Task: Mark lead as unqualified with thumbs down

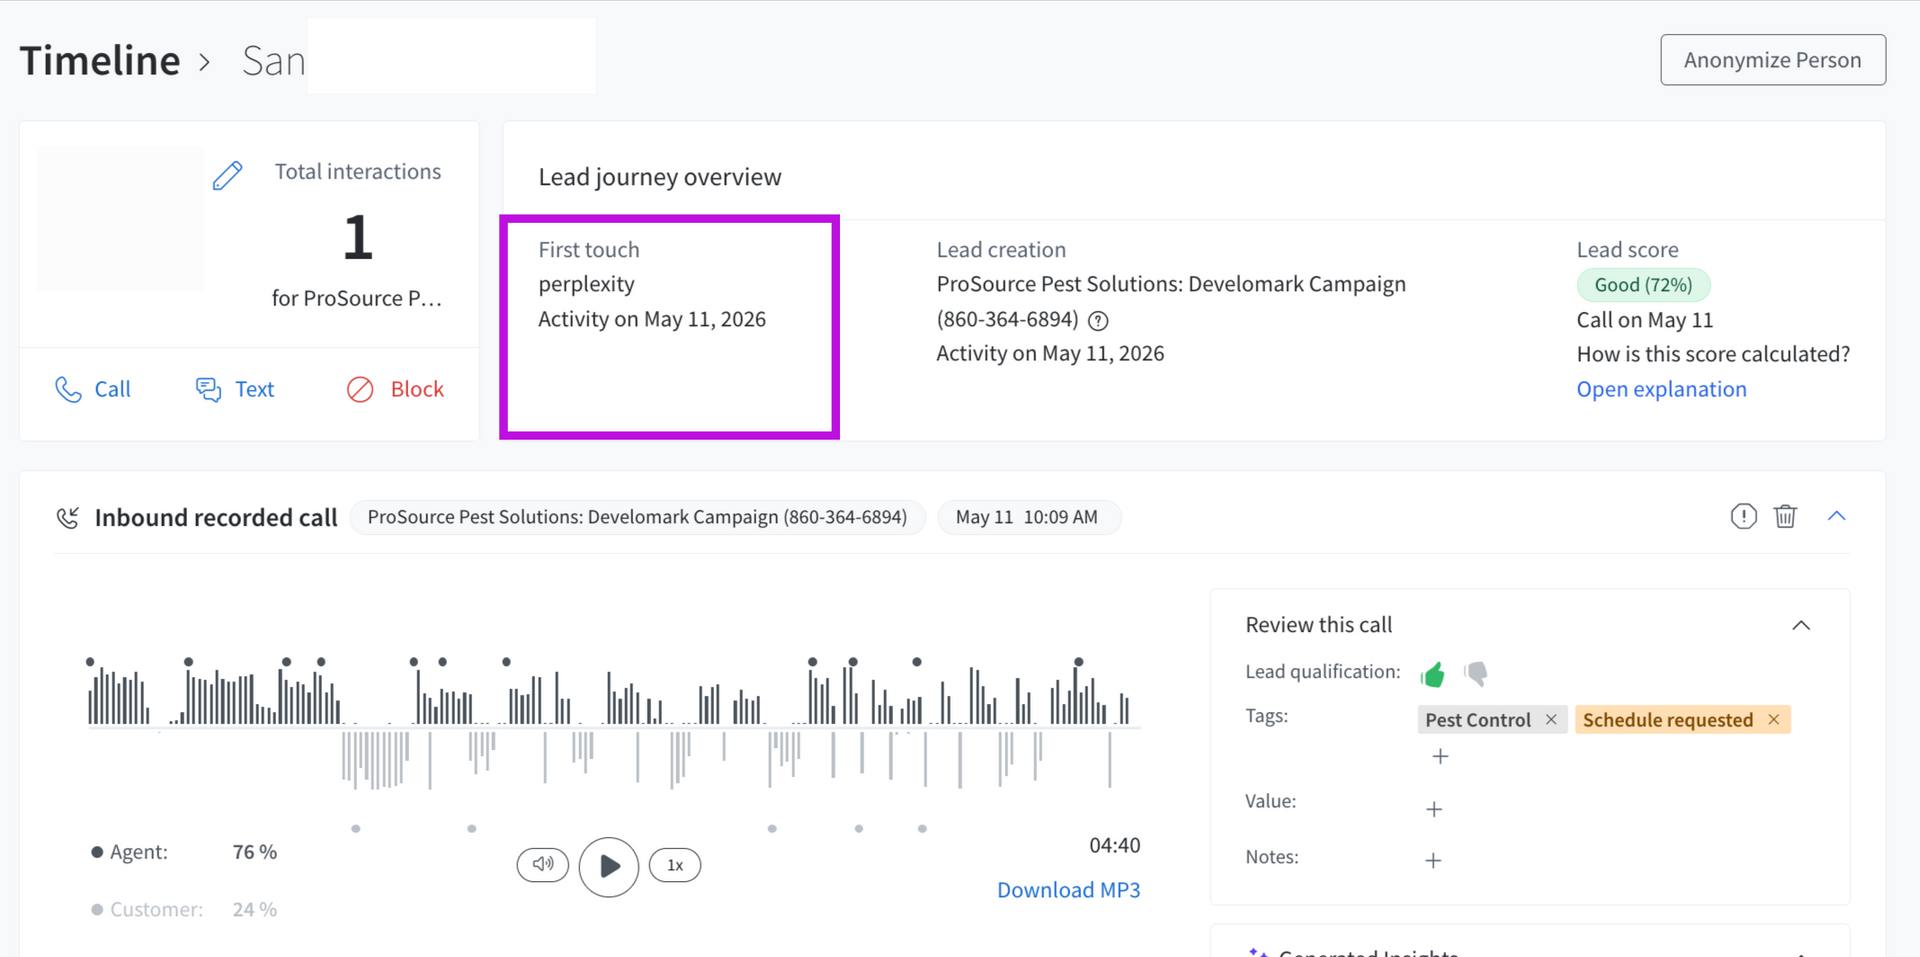Action: tap(1475, 674)
